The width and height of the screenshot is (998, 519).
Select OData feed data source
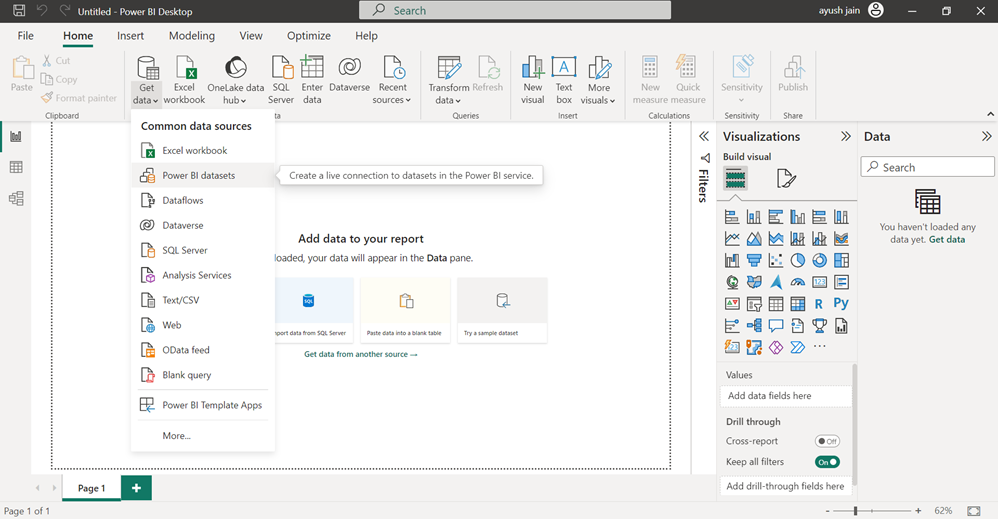pos(202,350)
